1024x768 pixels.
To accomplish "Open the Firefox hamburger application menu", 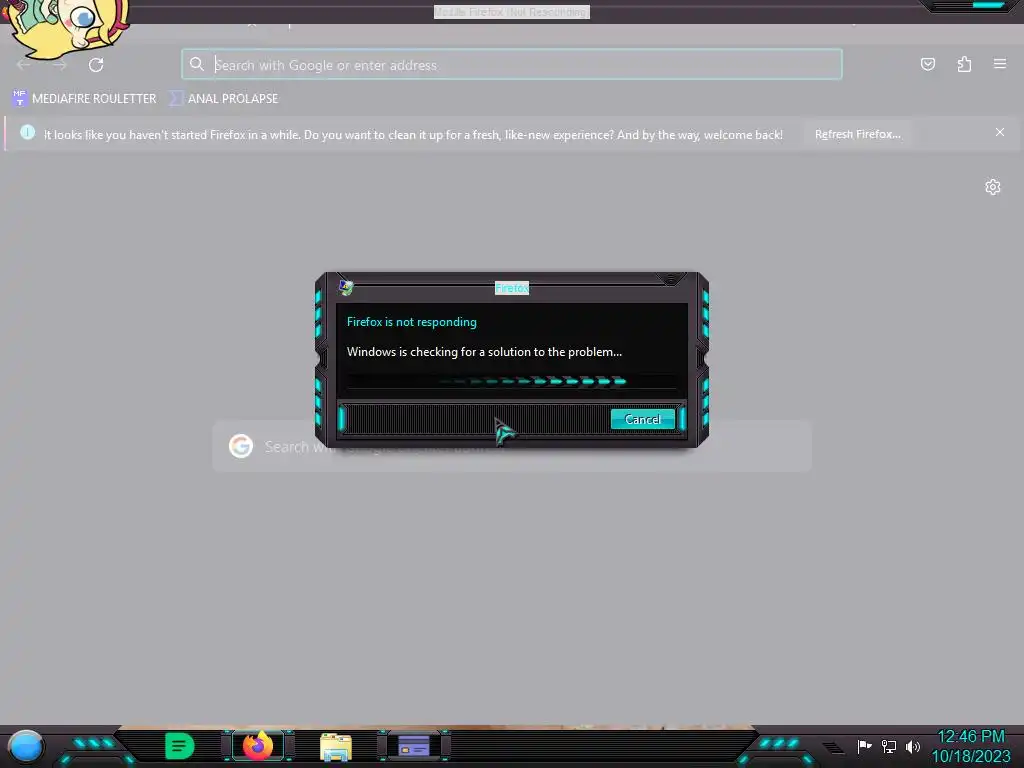I will (1000, 64).
